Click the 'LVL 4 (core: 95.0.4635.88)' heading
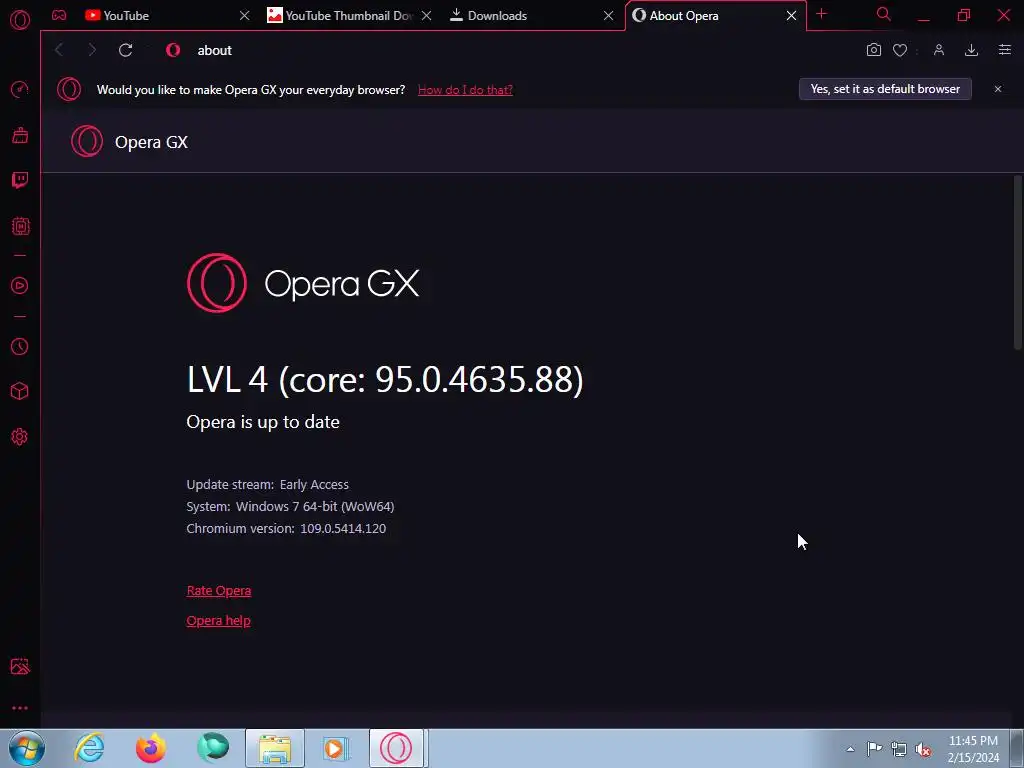 click(x=385, y=379)
